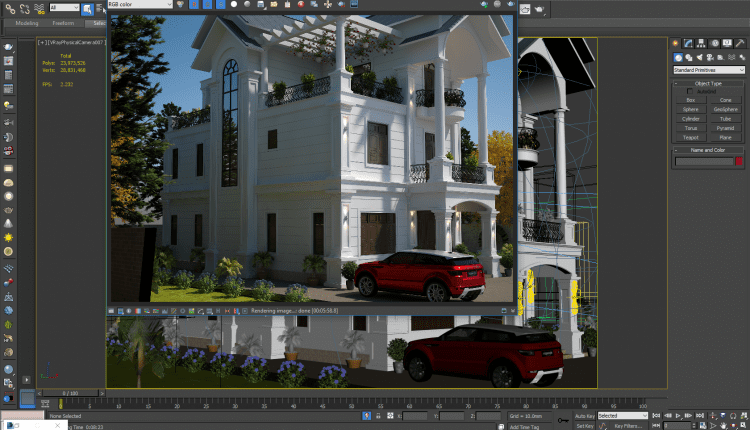Click the Set Key button
The image size is (750, 430).
[585, 426]
